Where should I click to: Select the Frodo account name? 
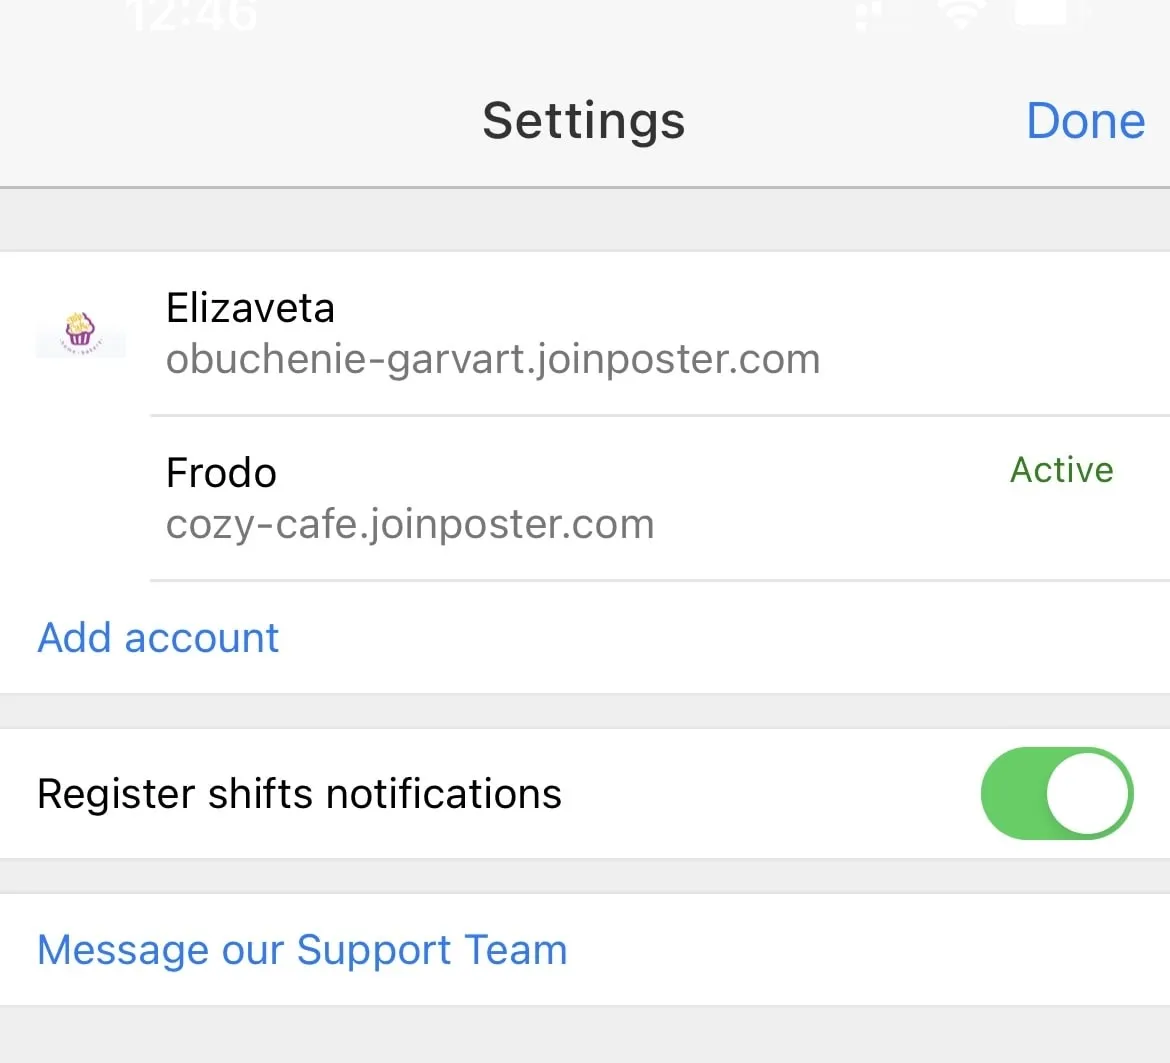tap(221, 473)
